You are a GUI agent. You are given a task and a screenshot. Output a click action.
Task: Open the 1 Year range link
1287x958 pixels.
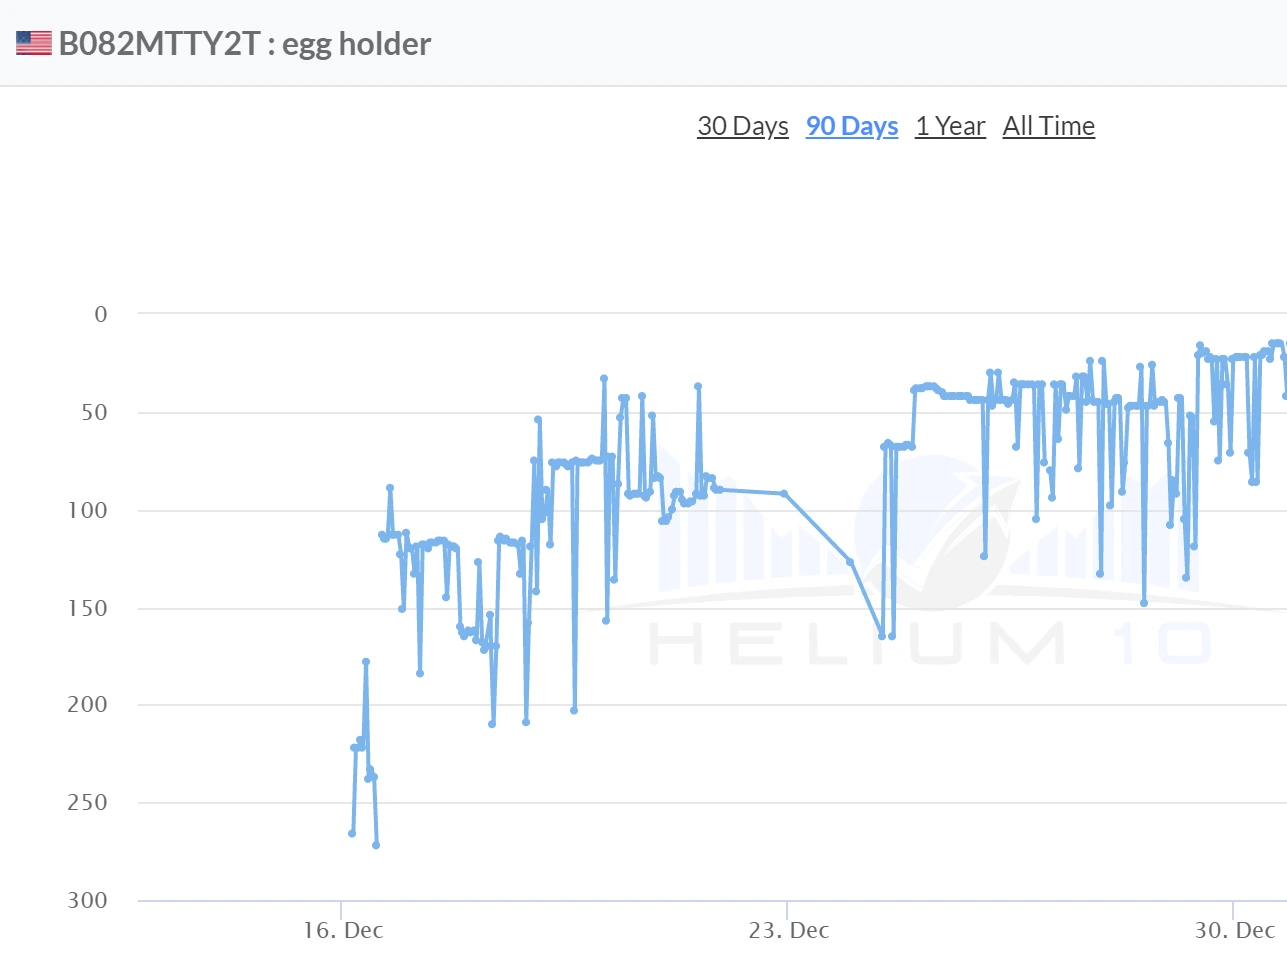(x=950, y=126)
